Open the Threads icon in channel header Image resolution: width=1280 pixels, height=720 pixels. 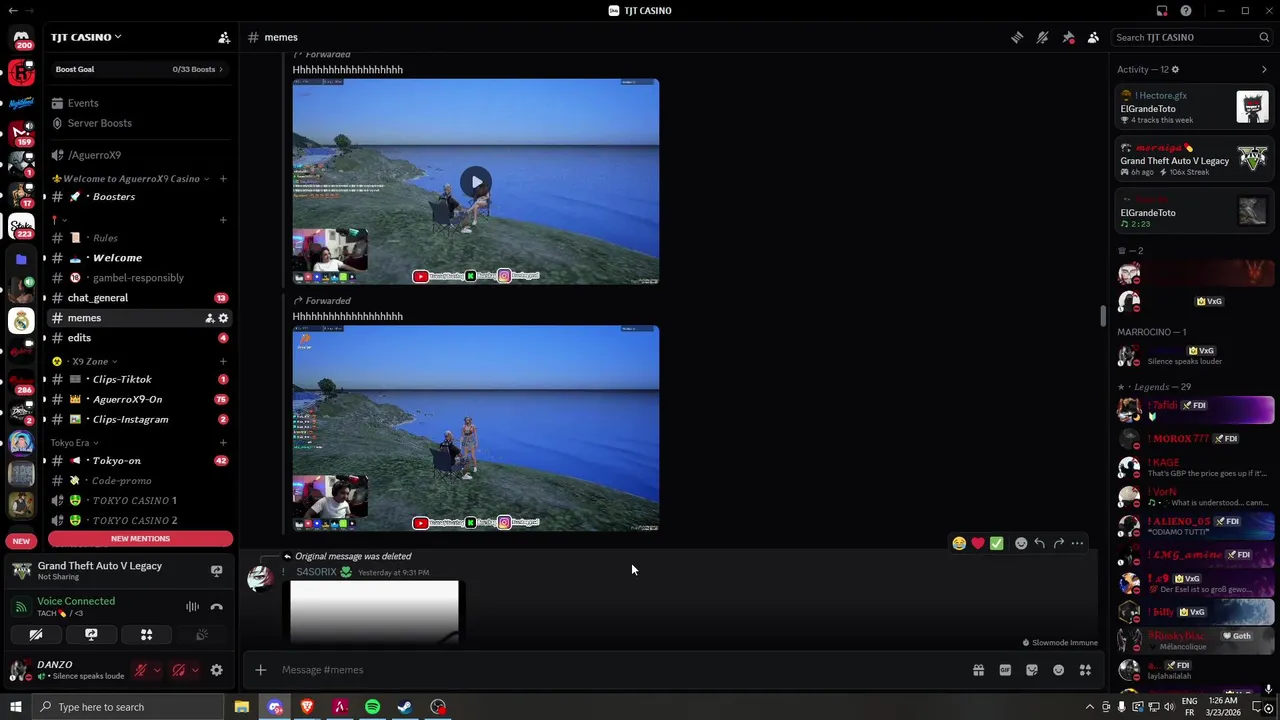pos(1017,37)
